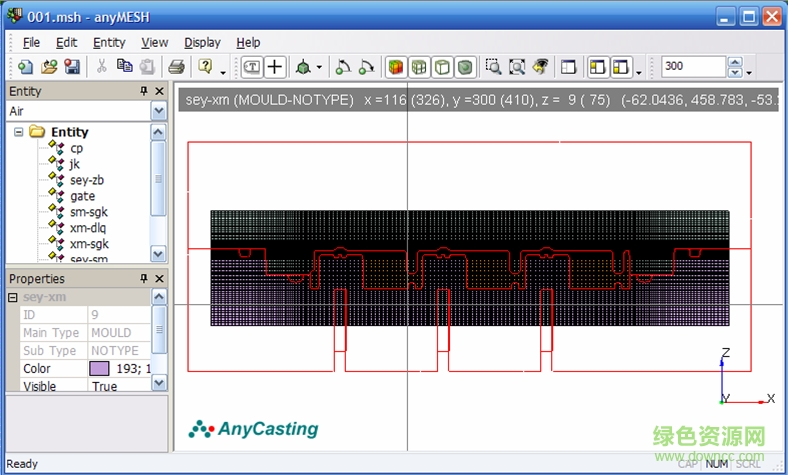
Task: Click the Cut scissors icon
Action: 101,67
